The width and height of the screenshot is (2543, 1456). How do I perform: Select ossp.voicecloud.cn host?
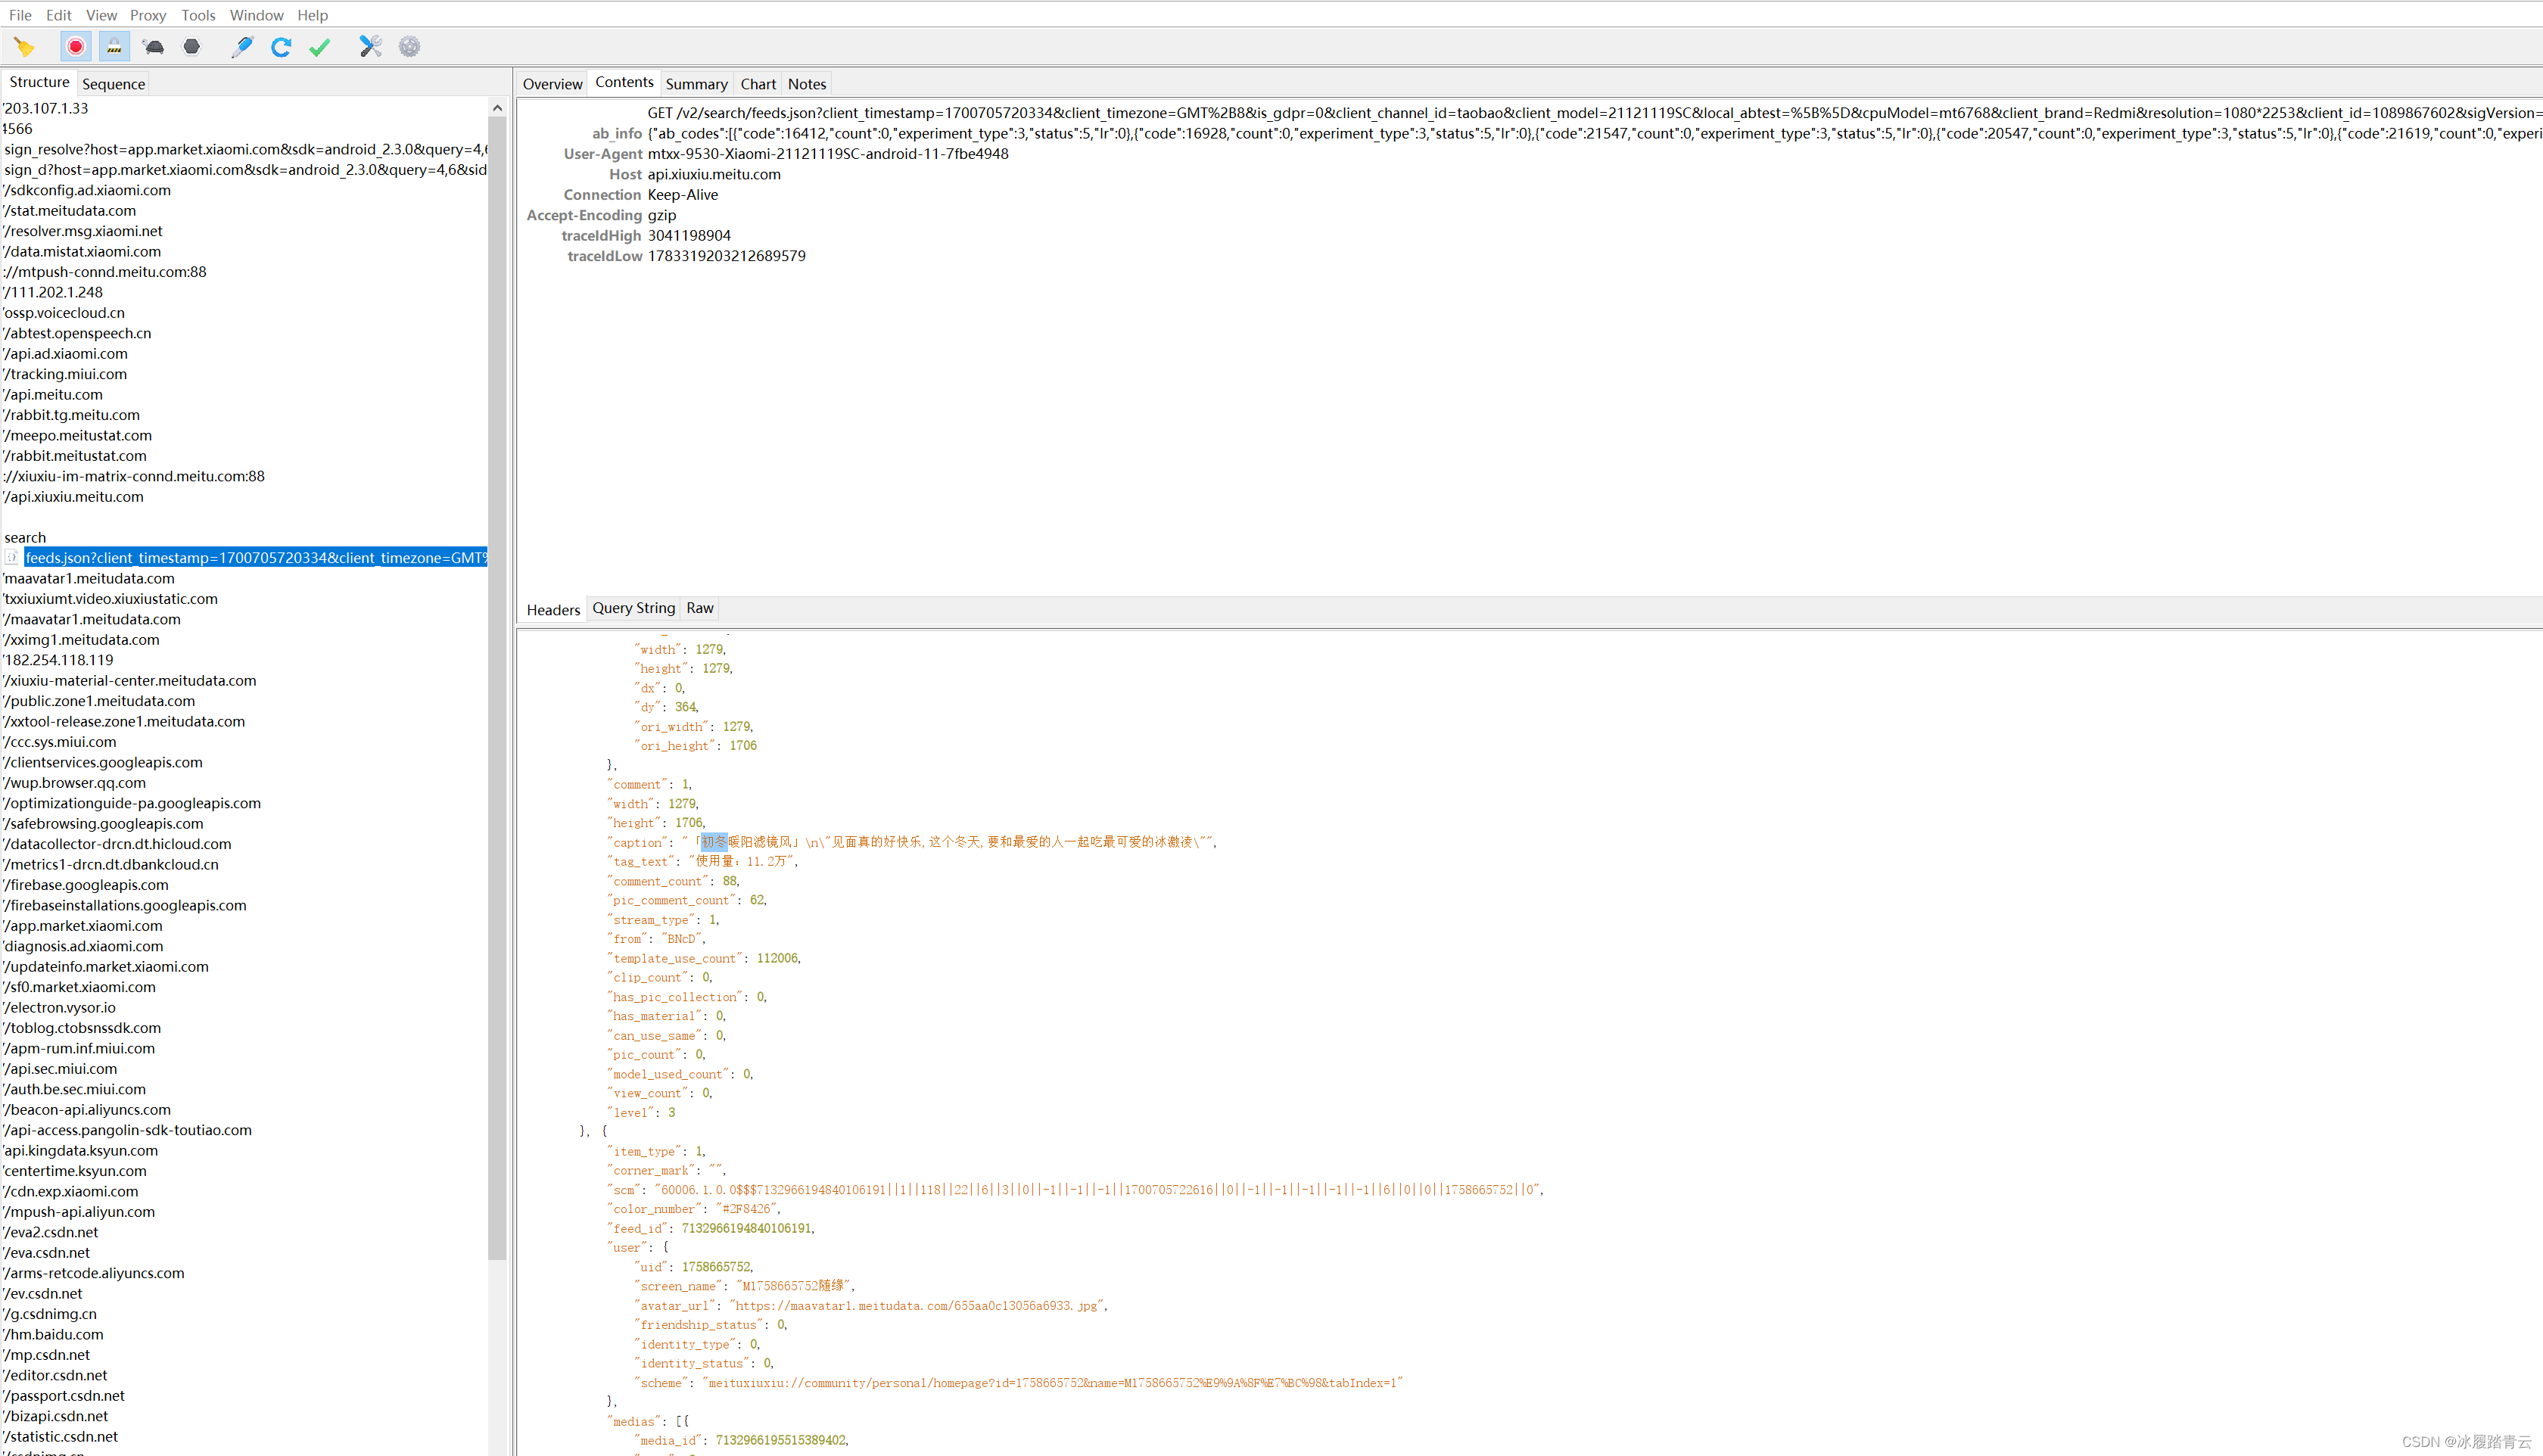click(64, 313)
